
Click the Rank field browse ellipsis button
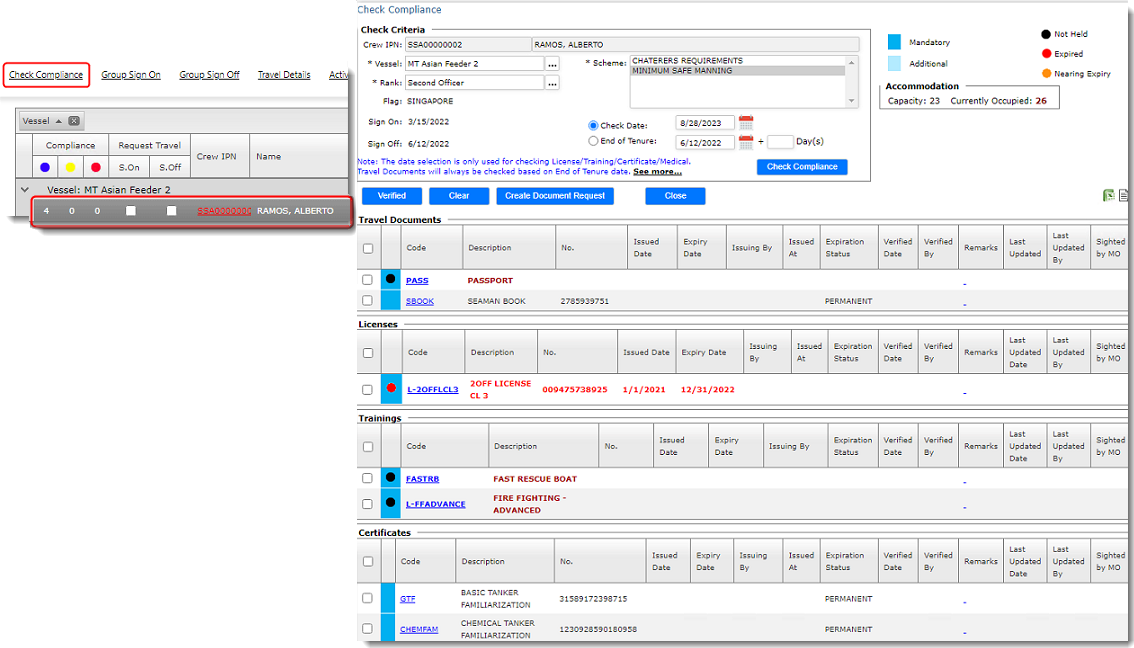551,83
